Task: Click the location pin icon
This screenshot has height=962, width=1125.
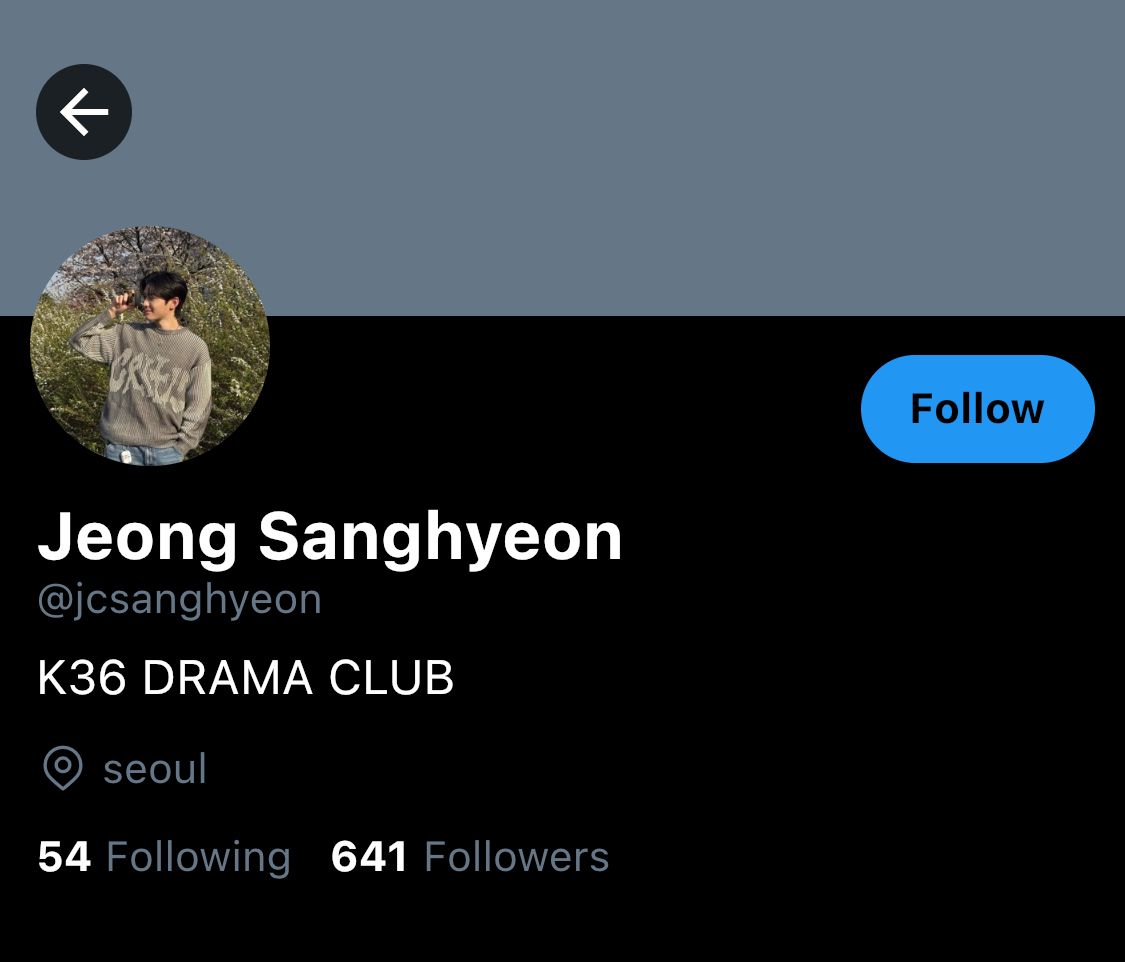Action: click(63, 768)
